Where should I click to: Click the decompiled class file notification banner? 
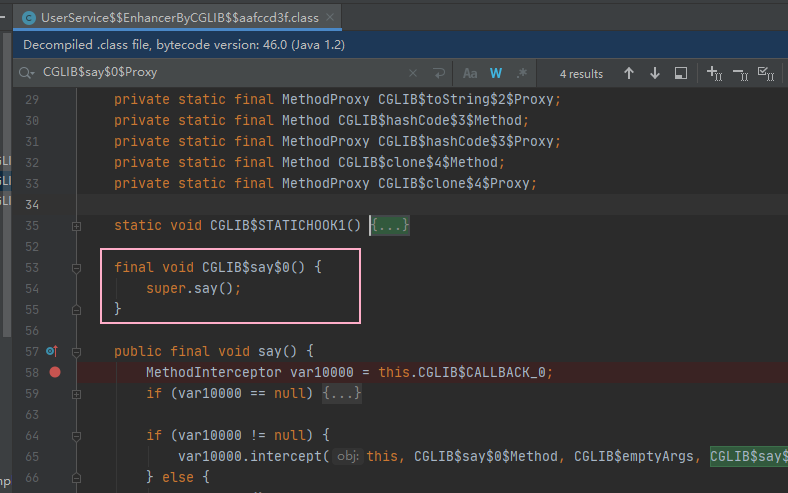(401, 45)
